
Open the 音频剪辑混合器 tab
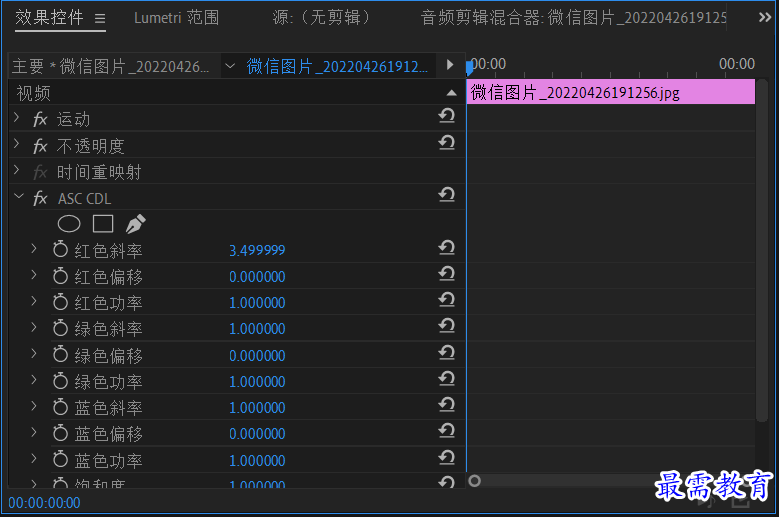[573, 18]
